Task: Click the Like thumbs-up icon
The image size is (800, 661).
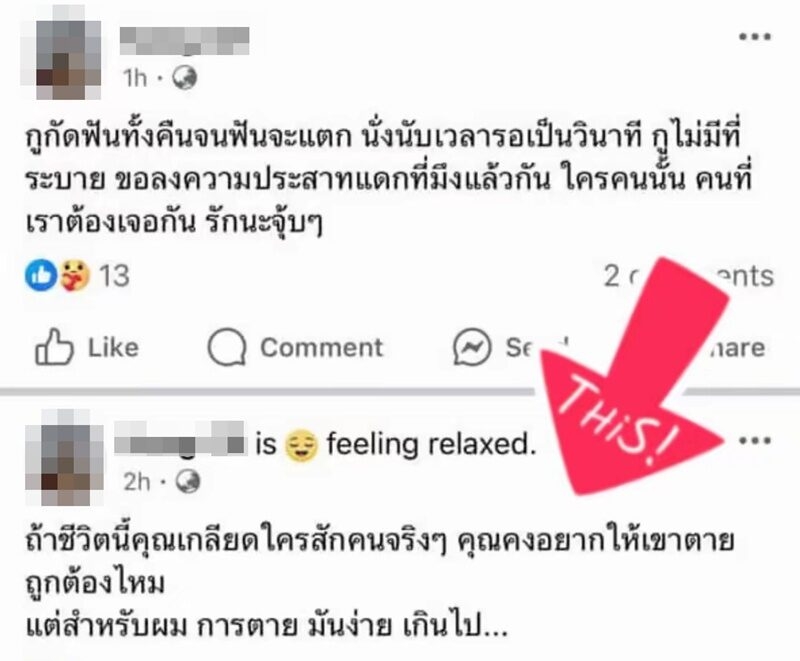Action: click(54, 346)
